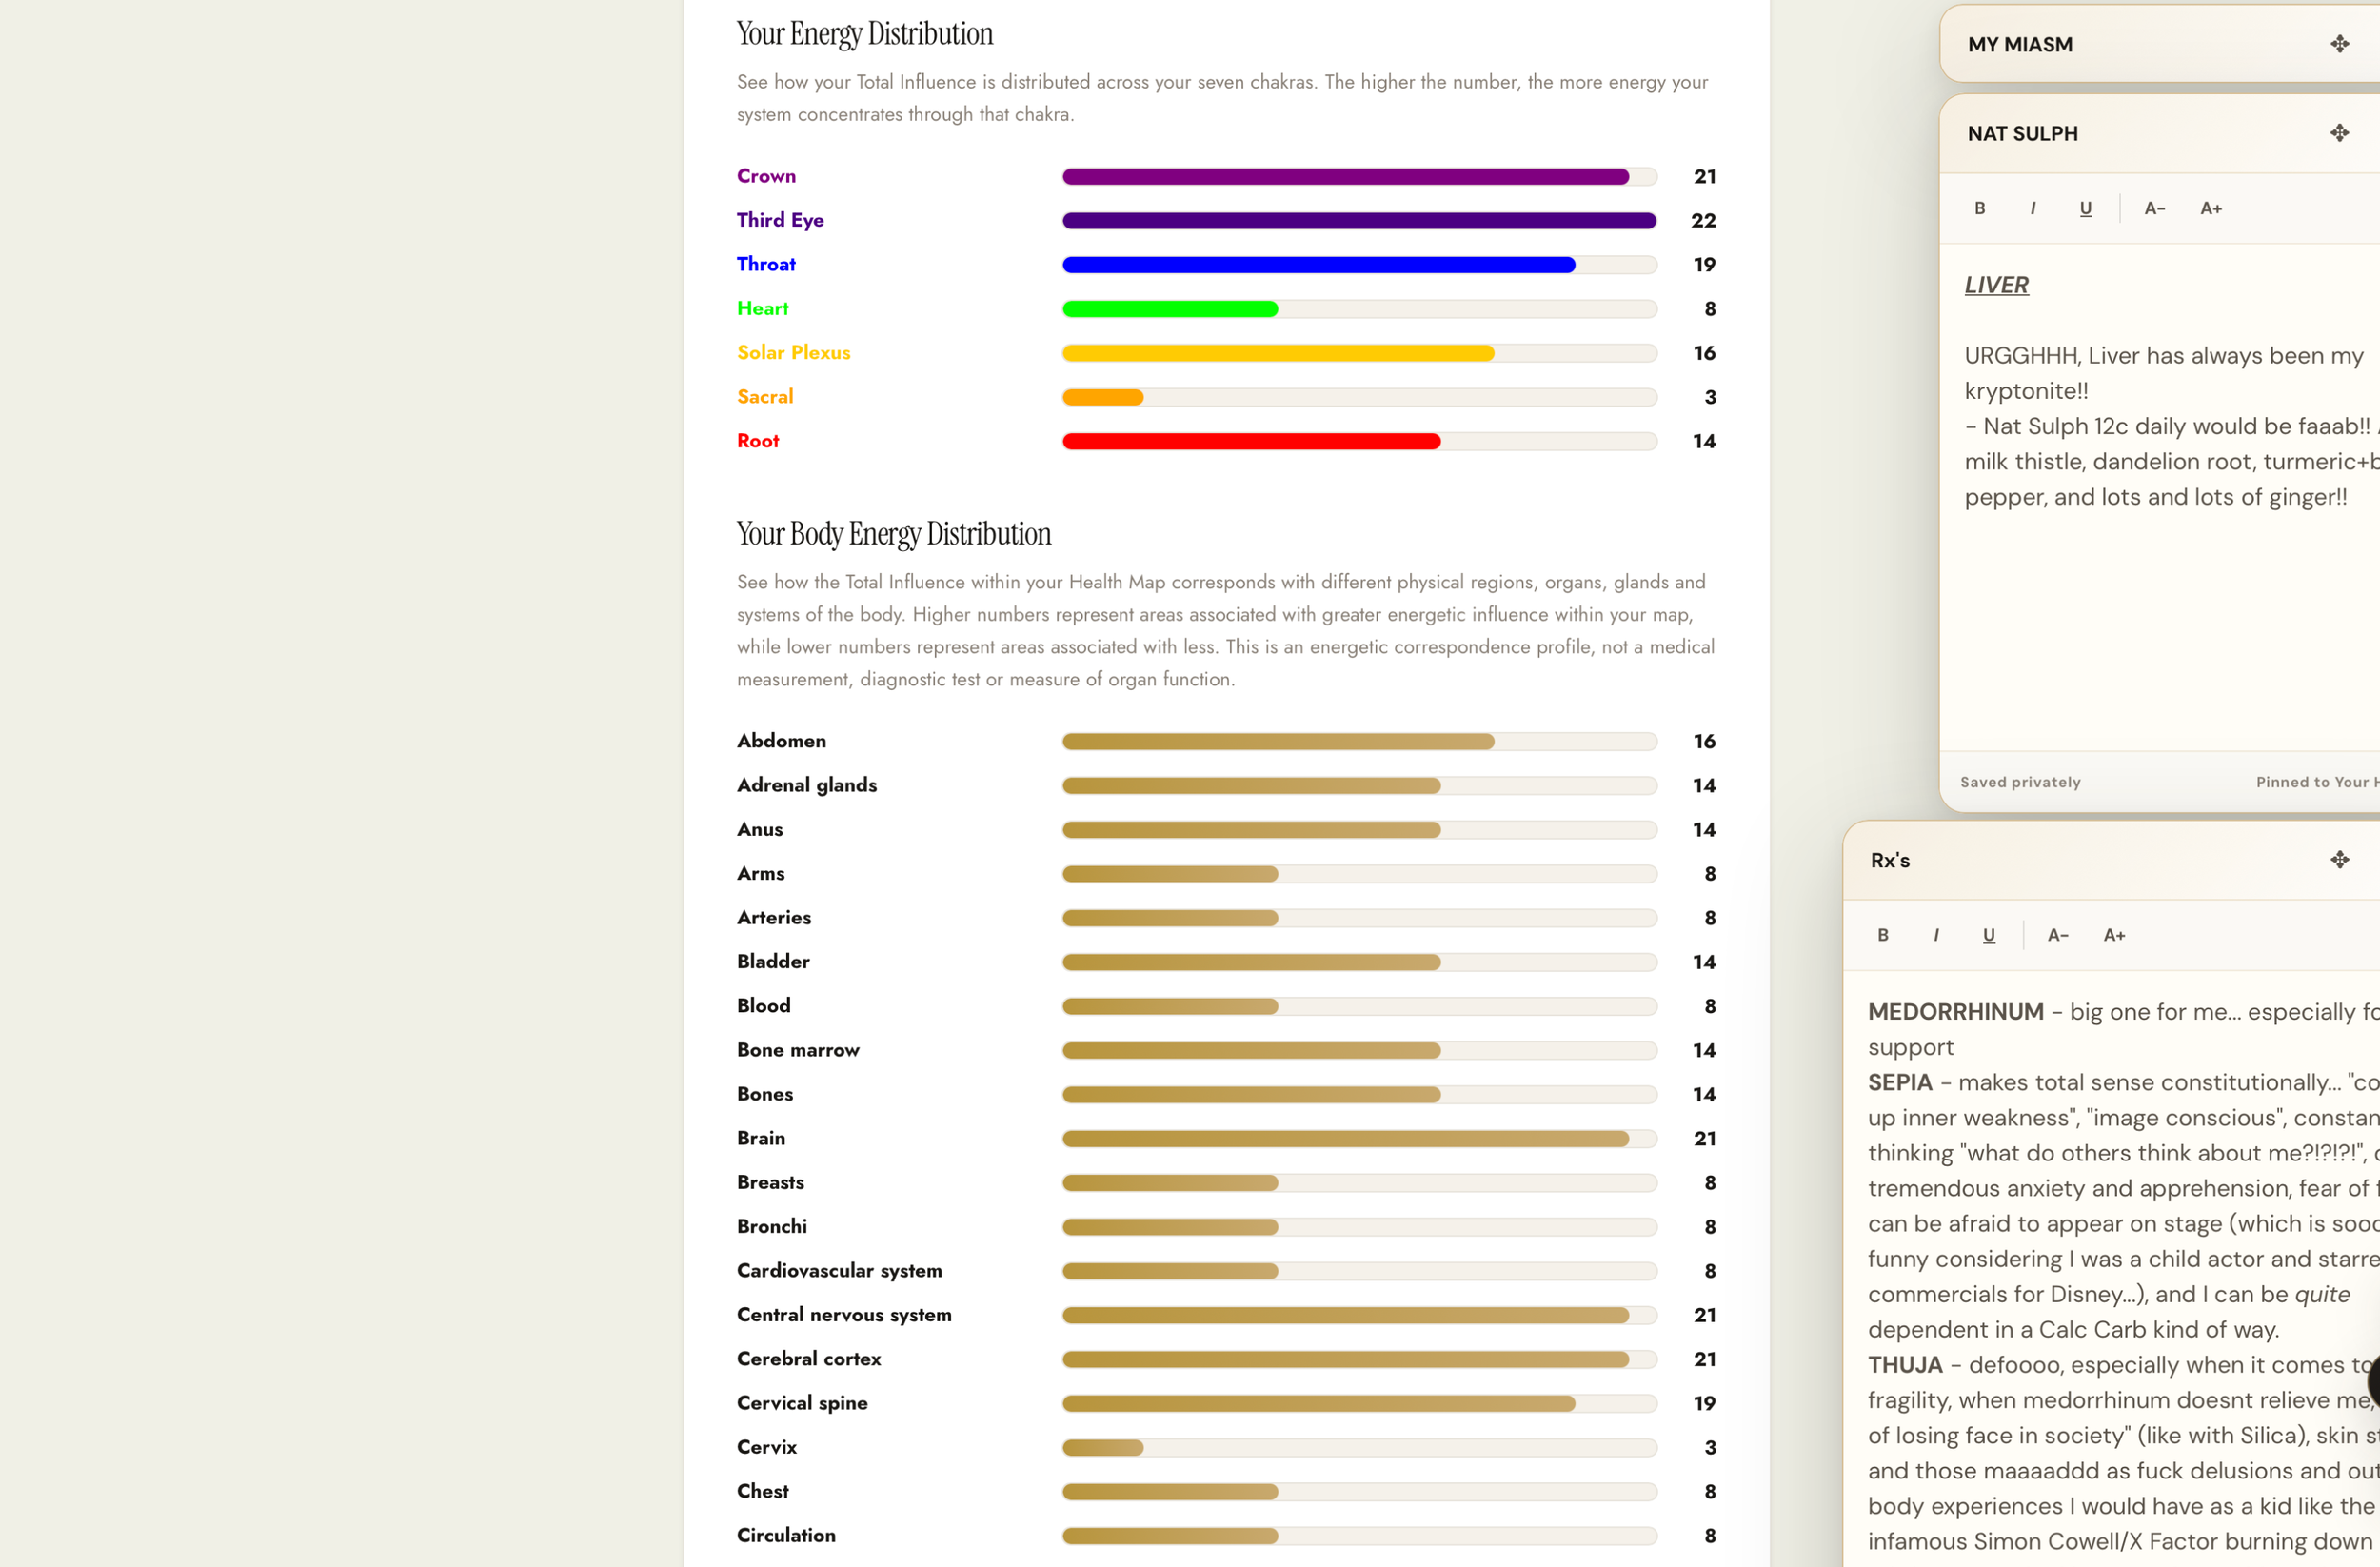The height and width of the screenshot is (1567, 2380).
Task: Click the Circulation row label
Action: coord(786,1535)
